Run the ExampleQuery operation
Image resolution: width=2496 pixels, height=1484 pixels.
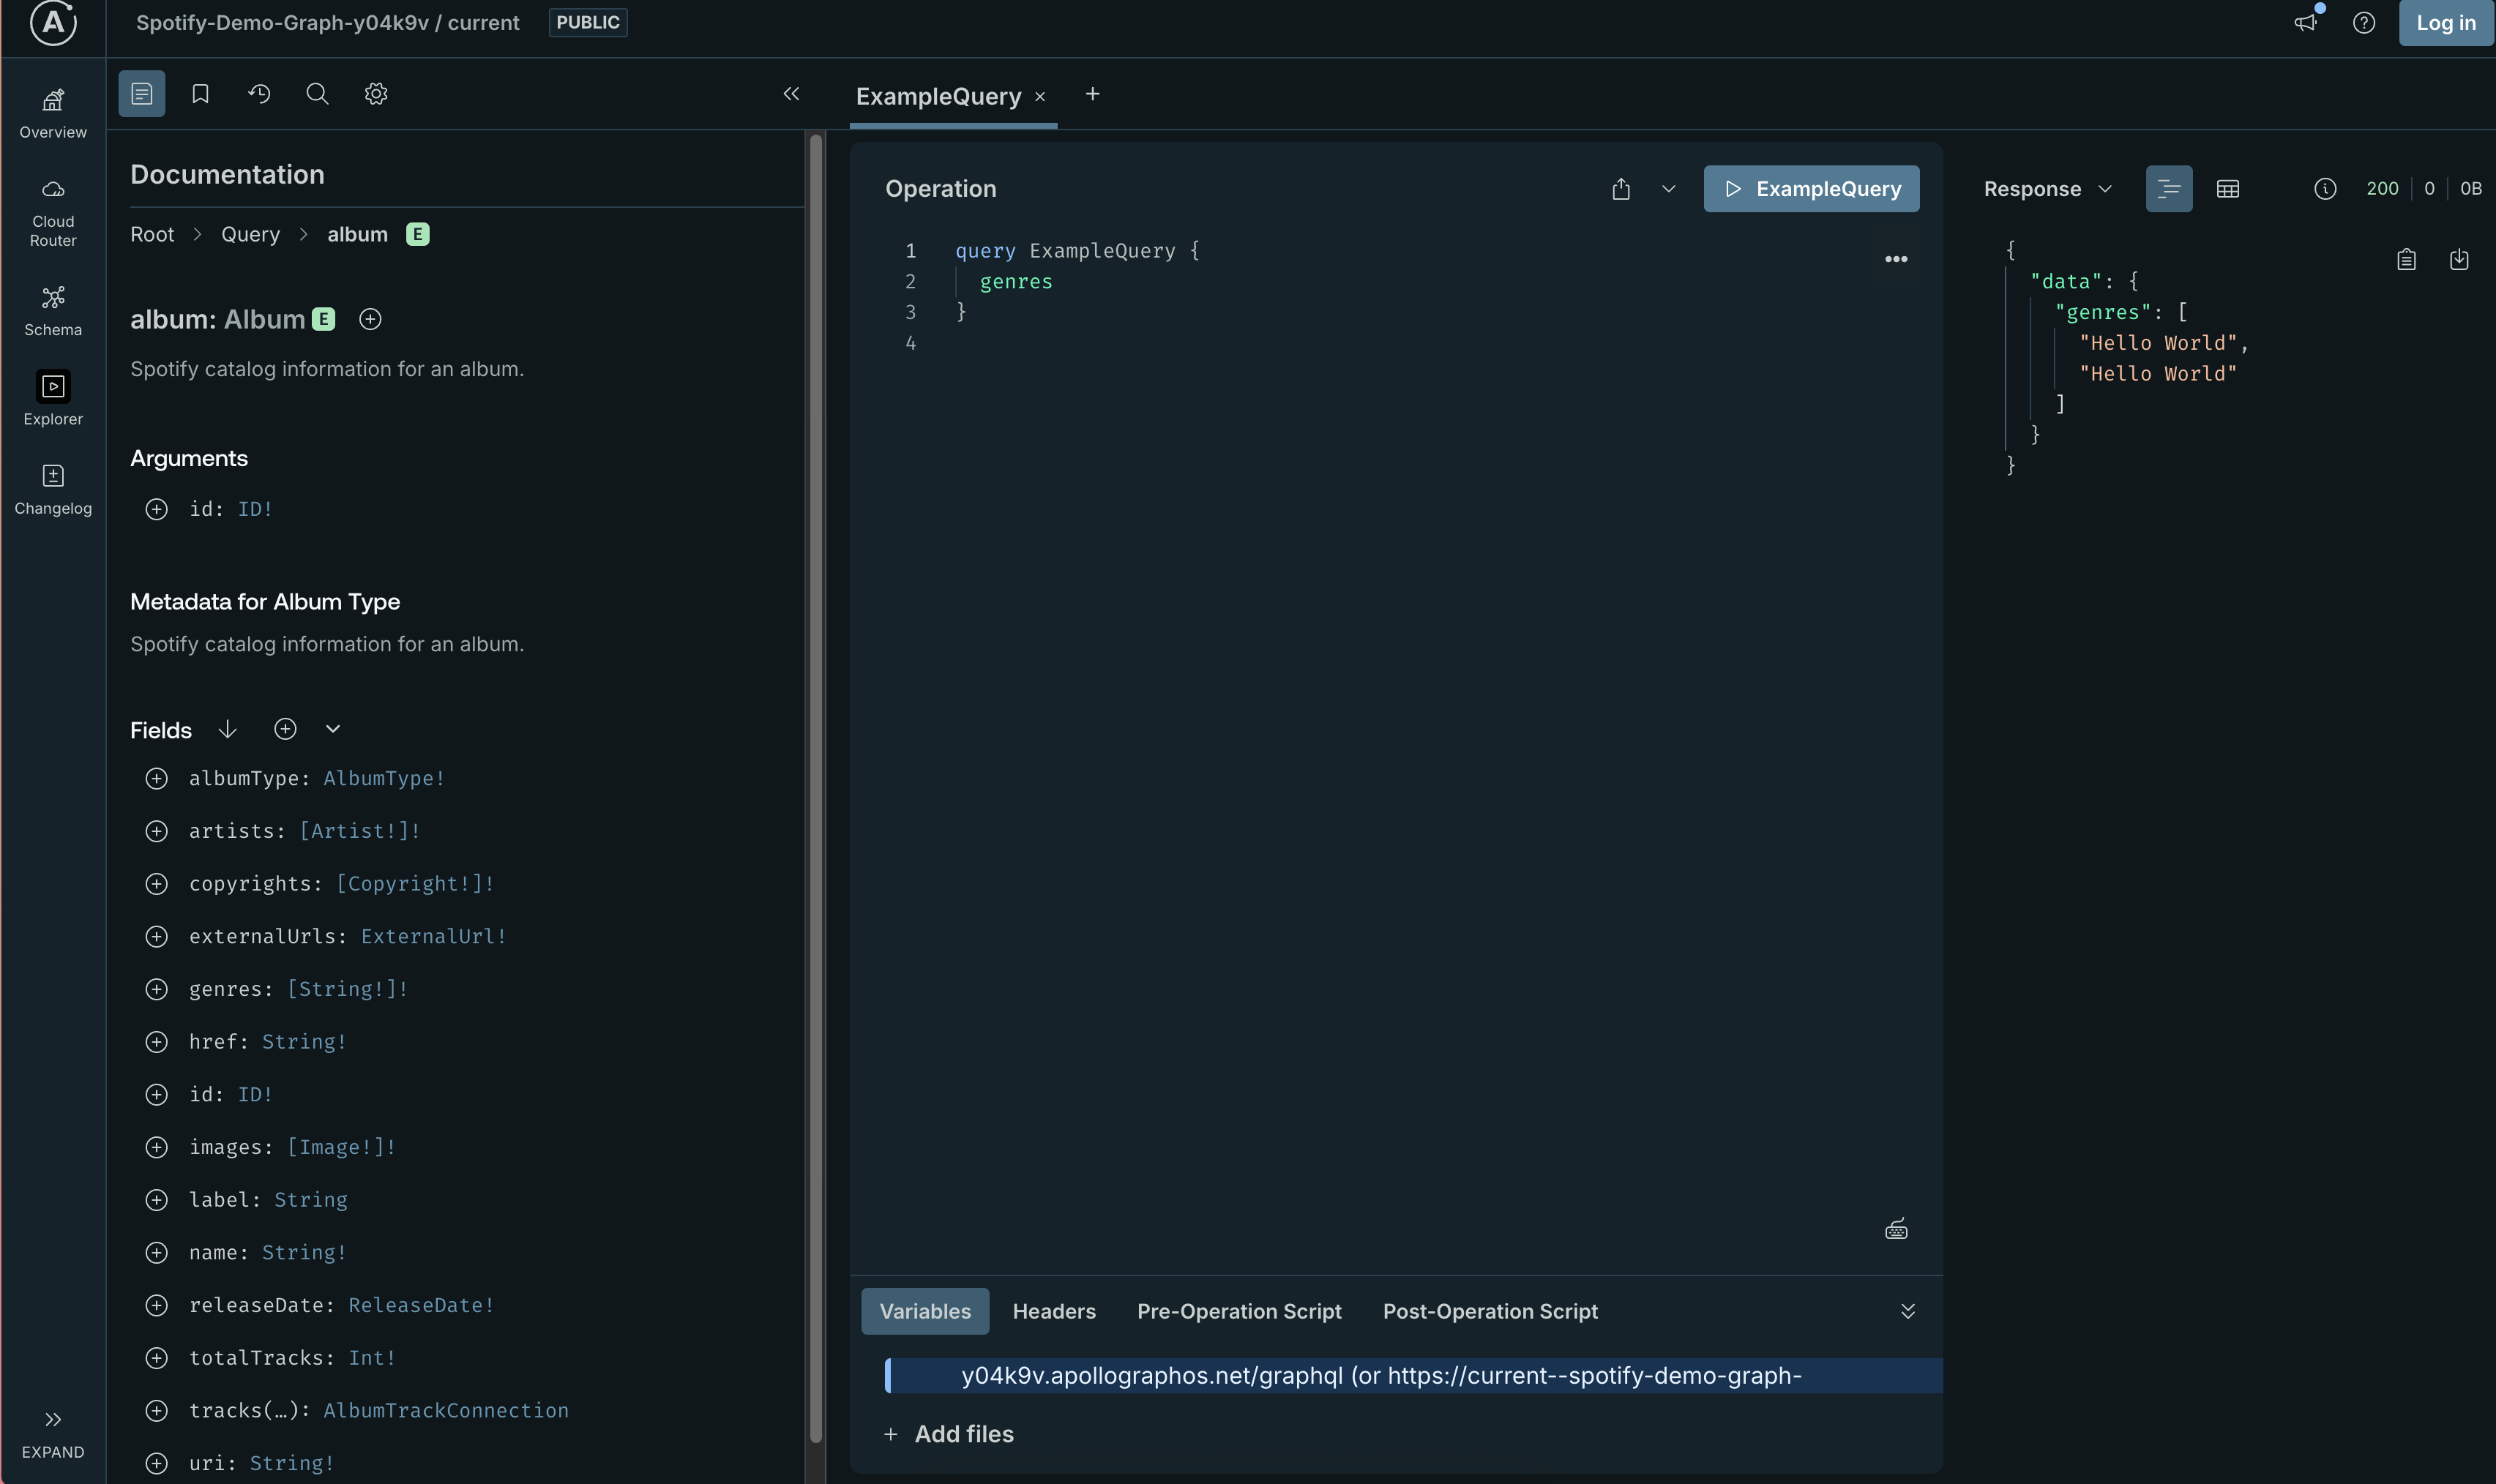click(x=1811, y=189)
